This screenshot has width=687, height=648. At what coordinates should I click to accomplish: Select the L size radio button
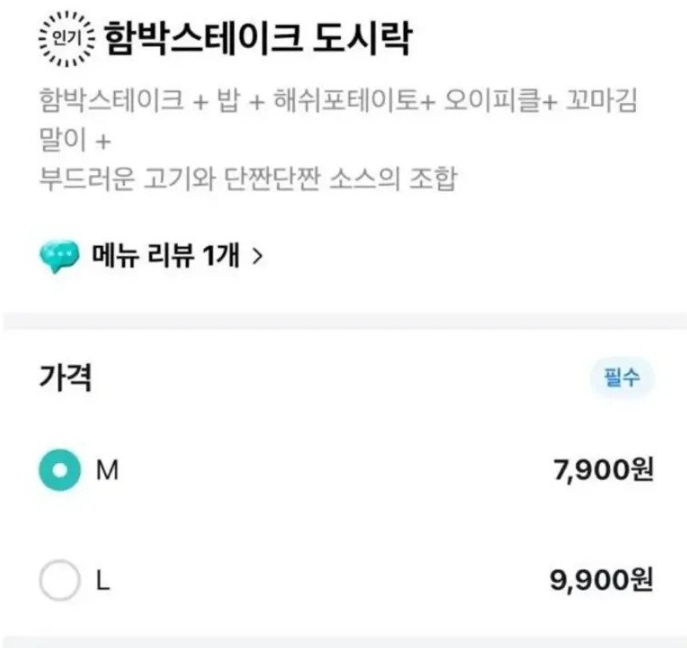(x=60, y=580)
